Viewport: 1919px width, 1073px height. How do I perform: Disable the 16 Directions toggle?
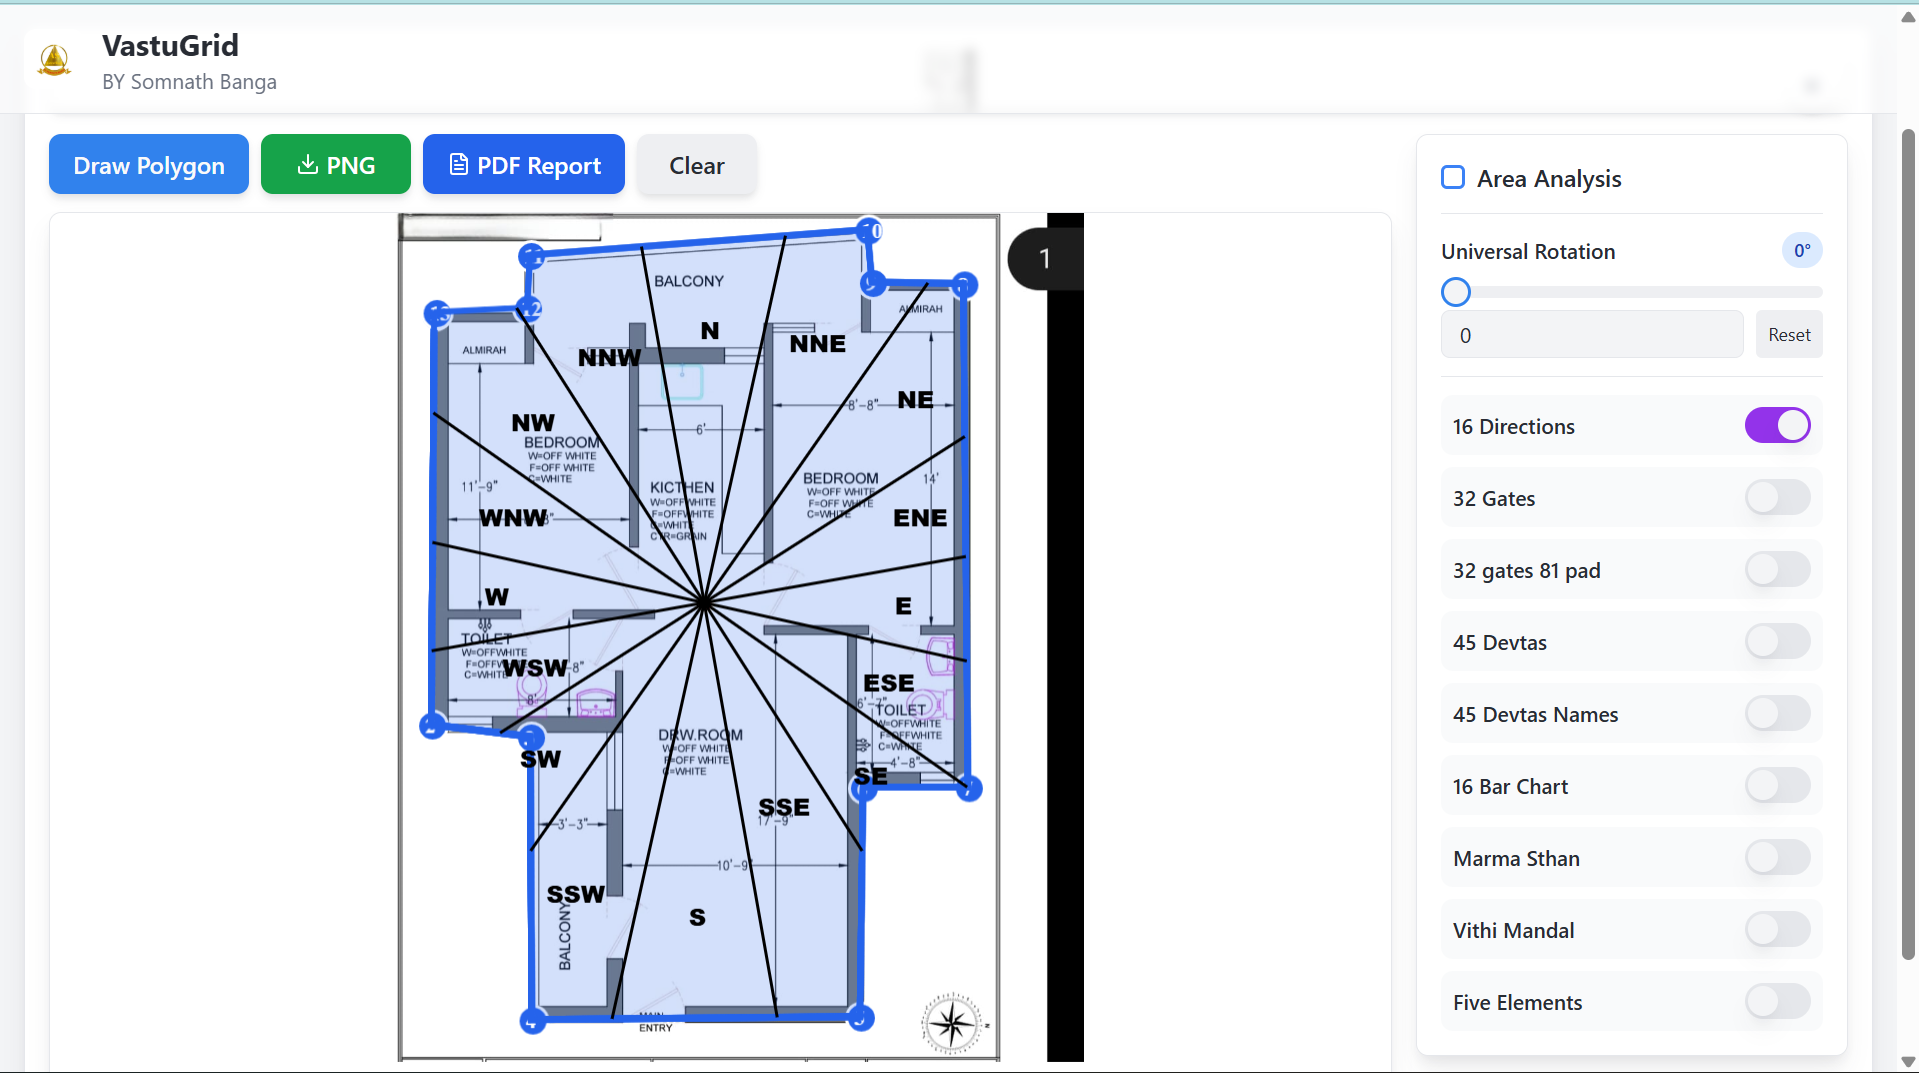pos(1777,425)
